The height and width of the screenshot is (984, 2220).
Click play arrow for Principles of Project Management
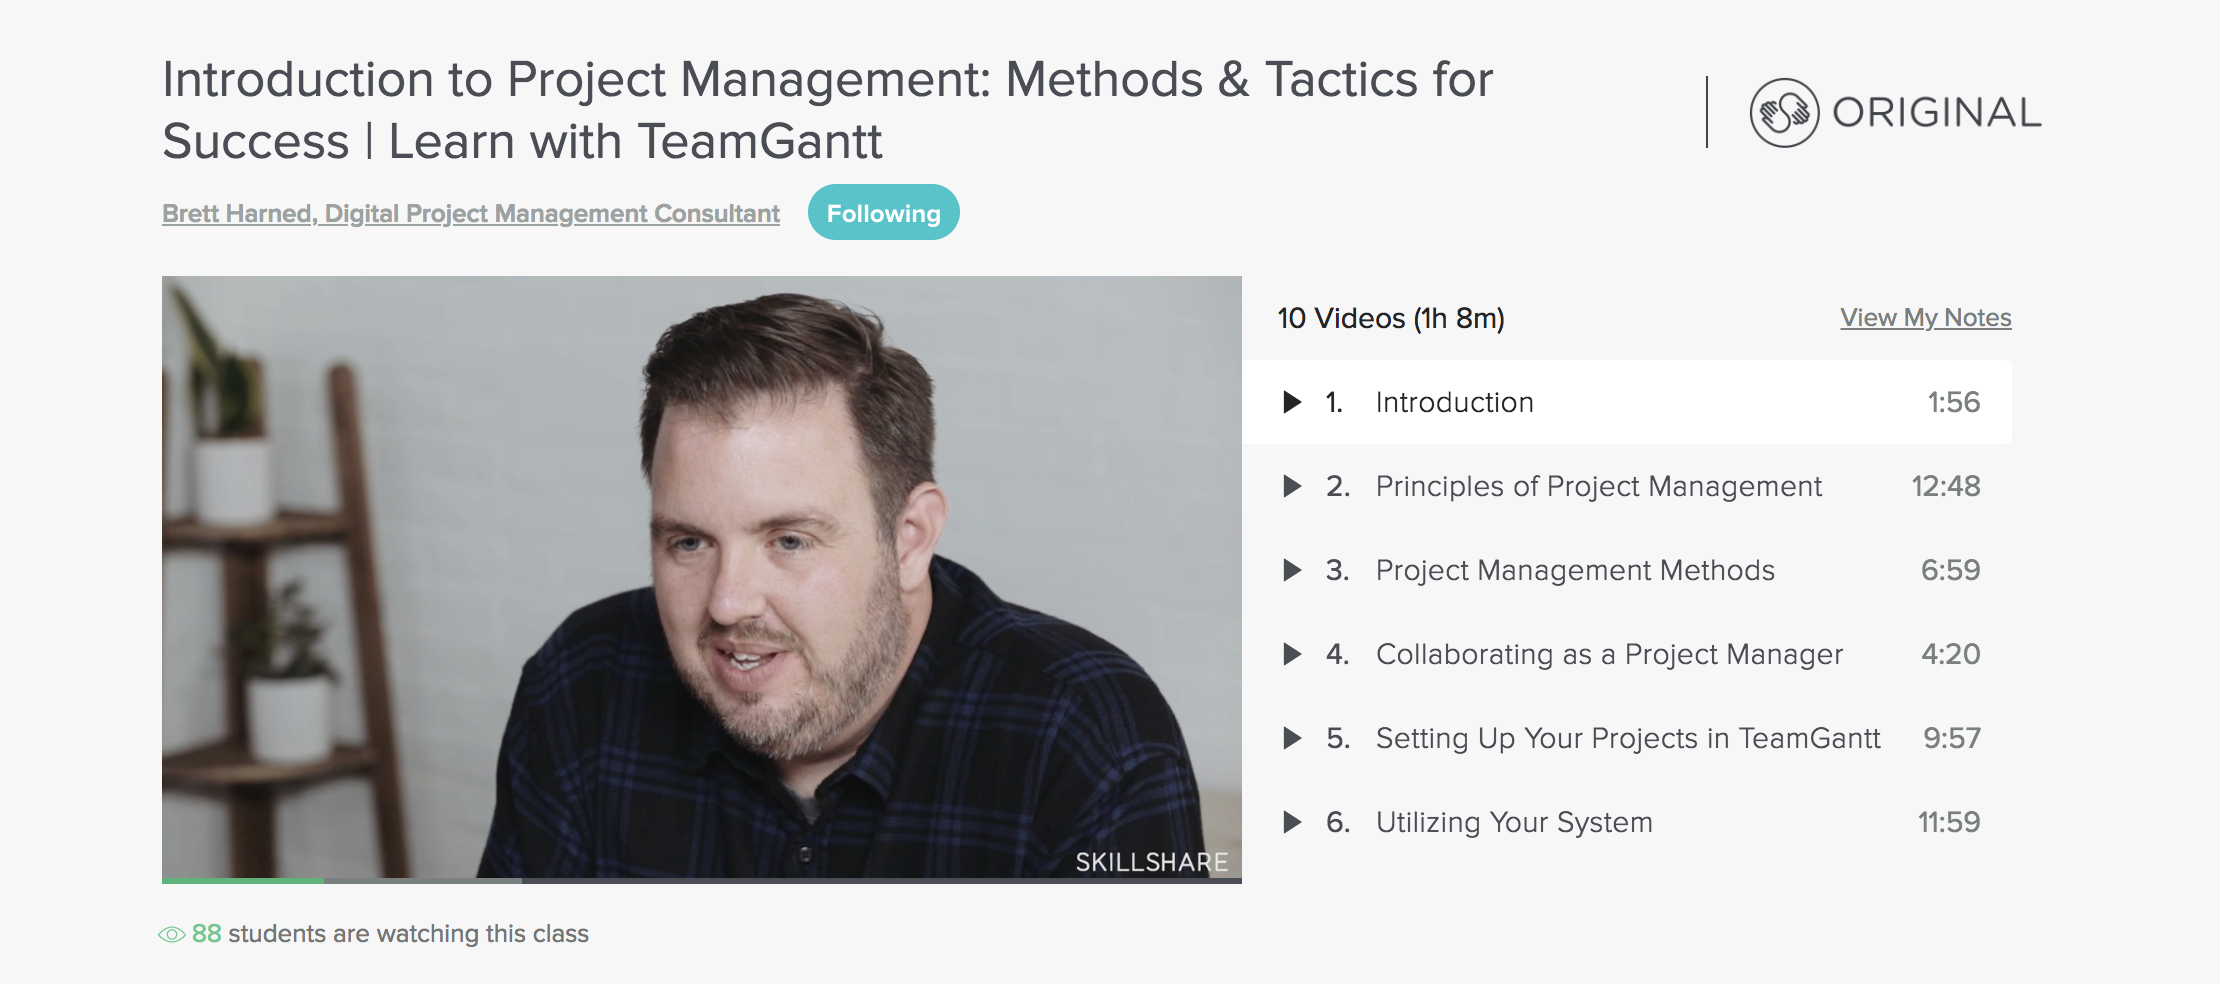1292,486
